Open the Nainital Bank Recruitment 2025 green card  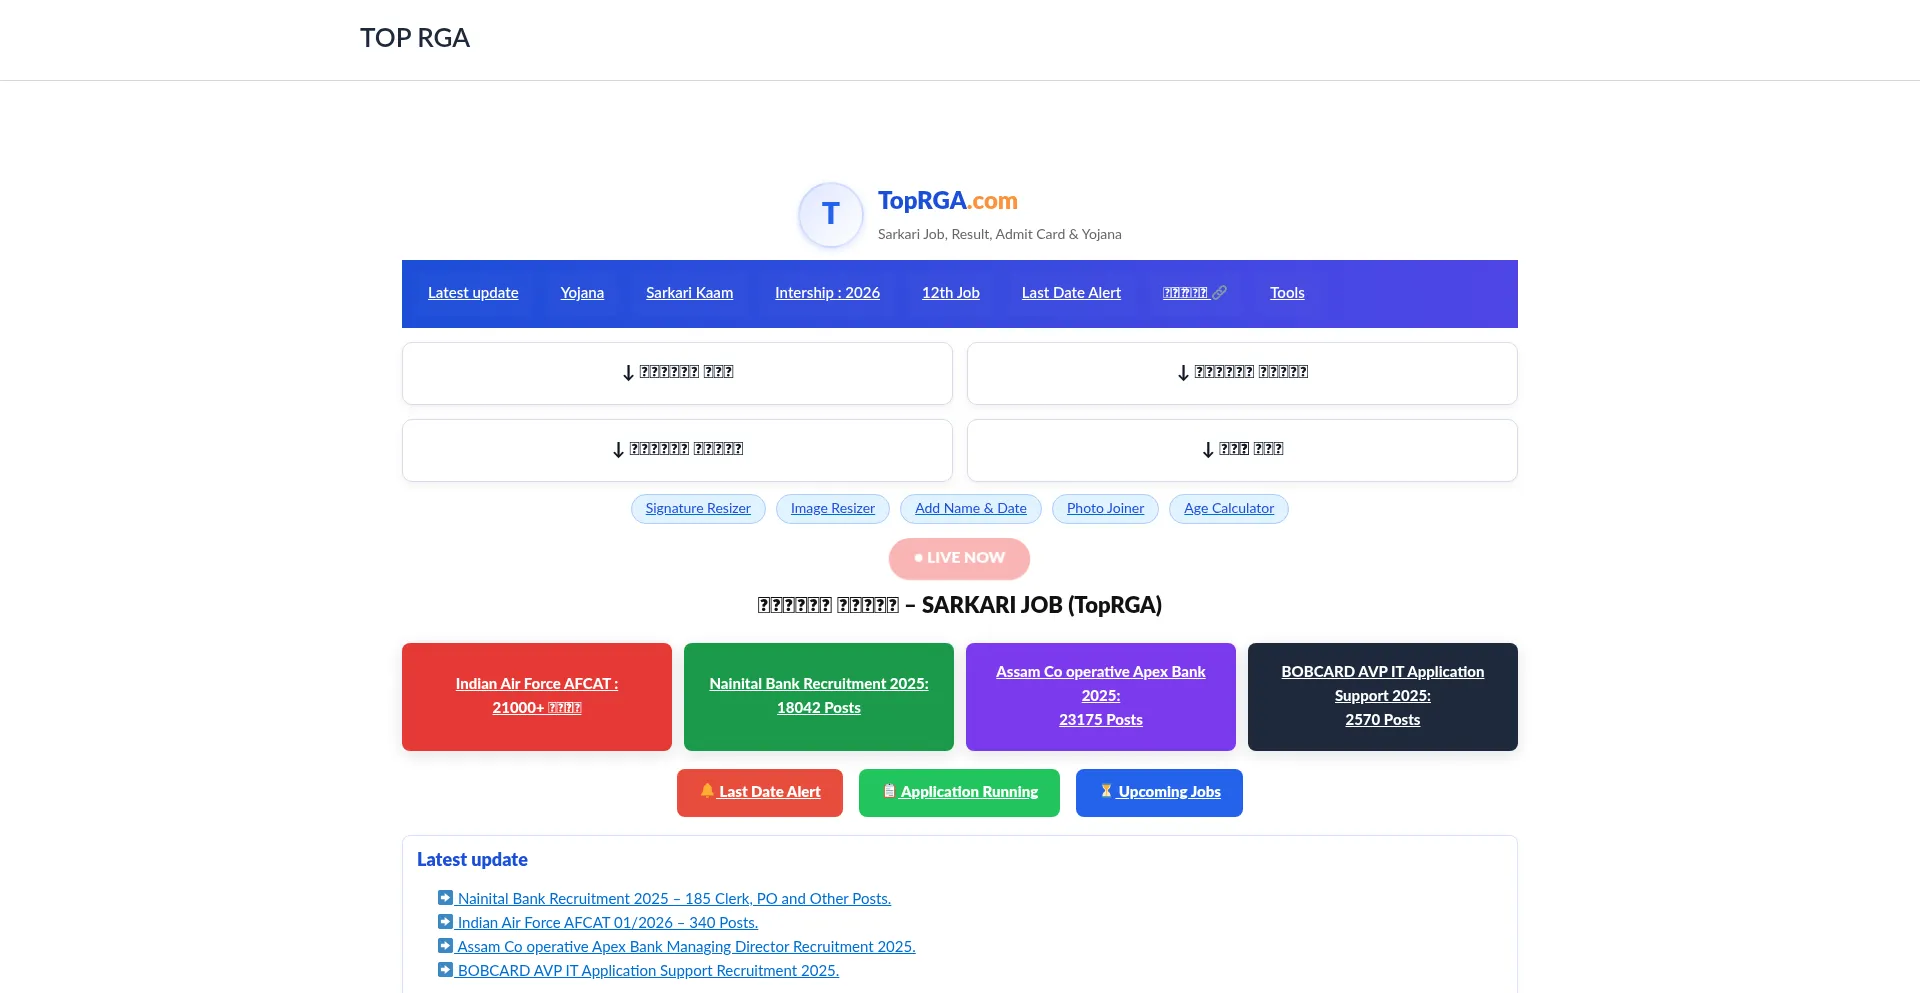[818, 696]
